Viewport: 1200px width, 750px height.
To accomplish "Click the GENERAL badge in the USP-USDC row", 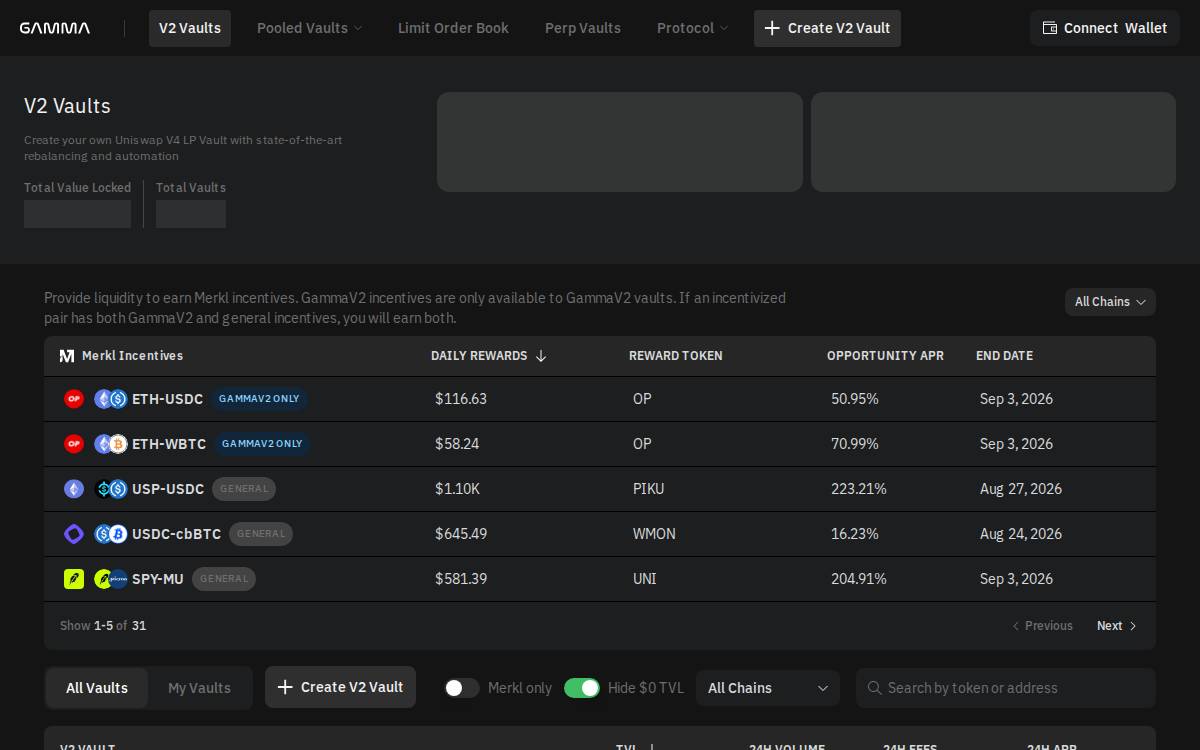I will click(x=244, y=489).
